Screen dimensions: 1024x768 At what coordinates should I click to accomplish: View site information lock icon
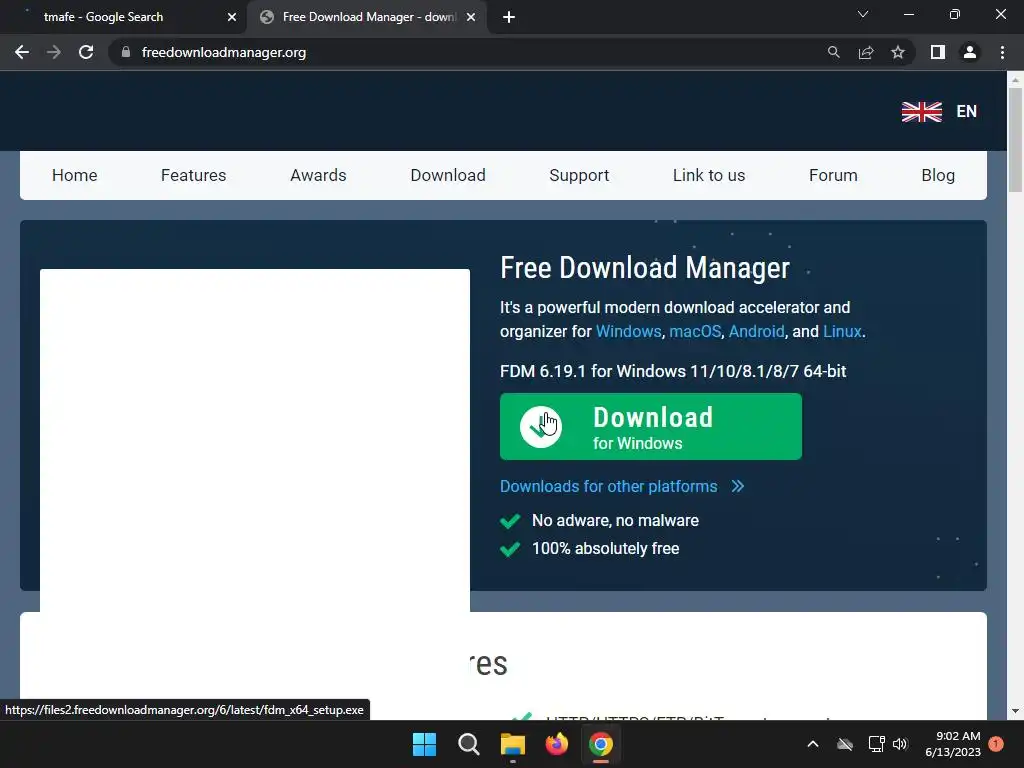pos(126,52)
